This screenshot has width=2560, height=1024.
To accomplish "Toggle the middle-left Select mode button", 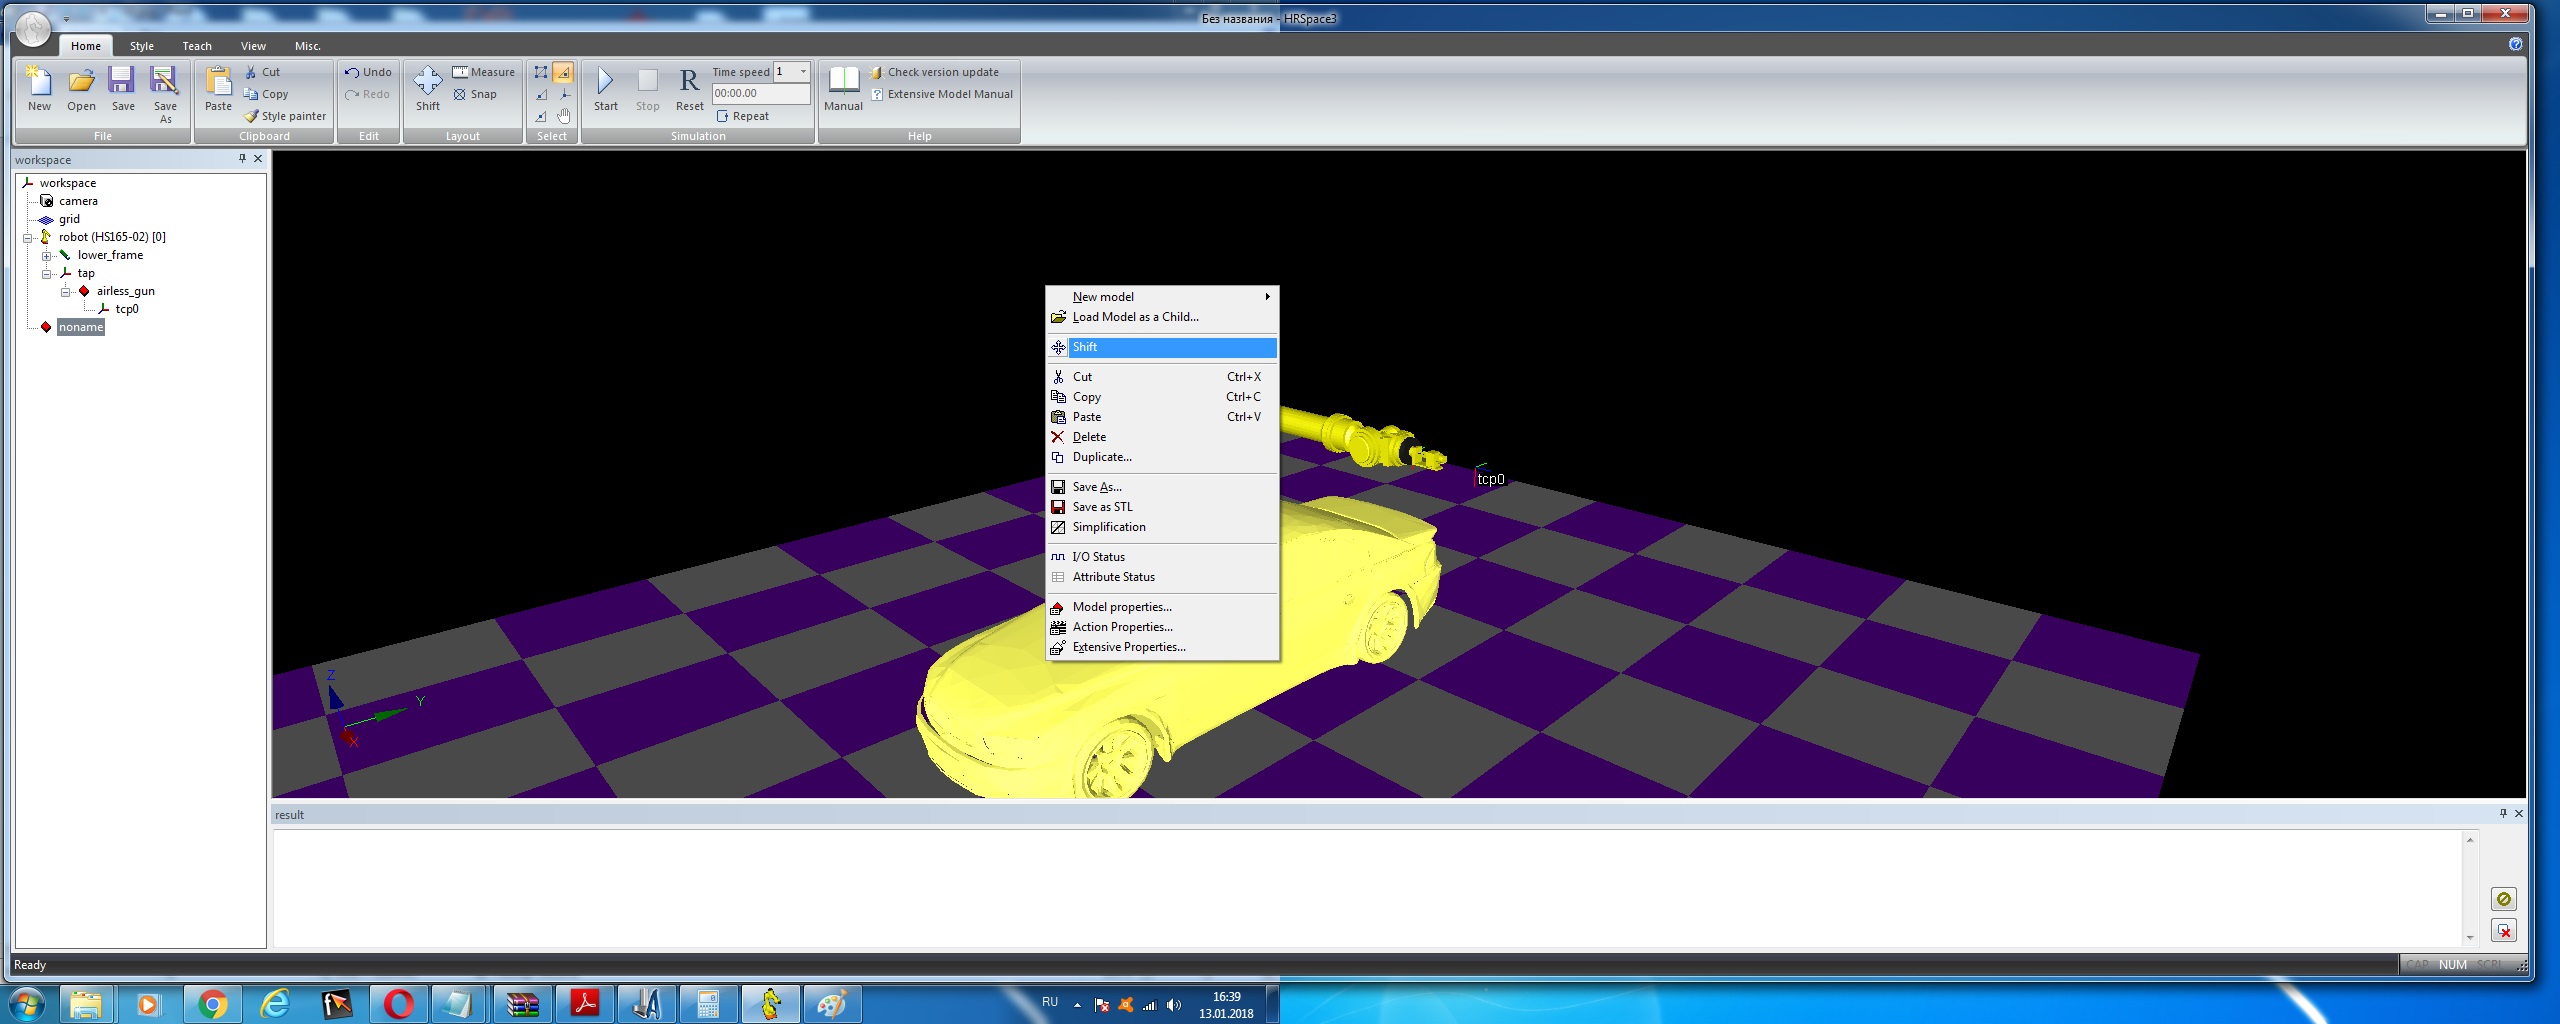I will (x=541, y=94).
